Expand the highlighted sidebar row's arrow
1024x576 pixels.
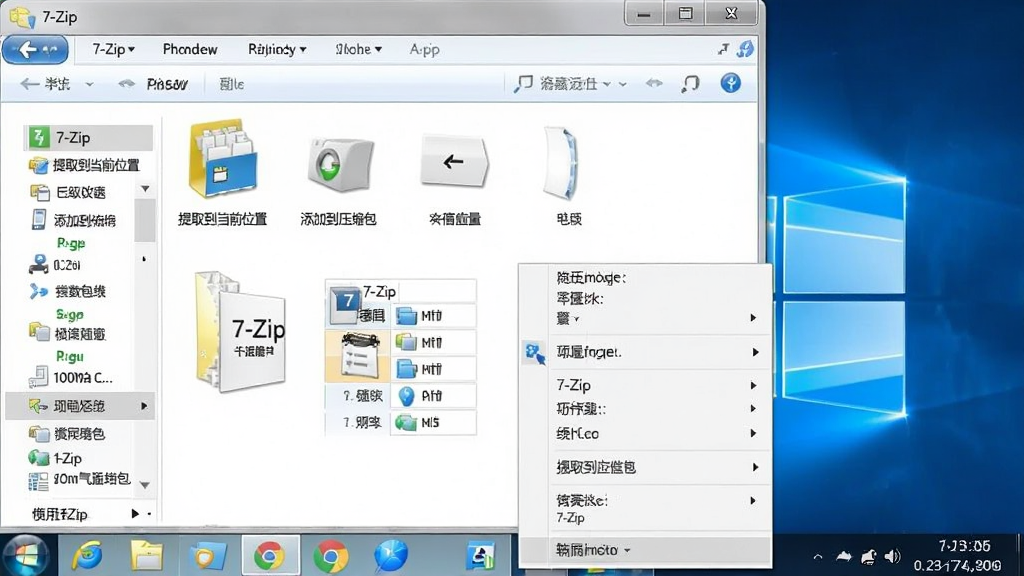tap(144, 406)
